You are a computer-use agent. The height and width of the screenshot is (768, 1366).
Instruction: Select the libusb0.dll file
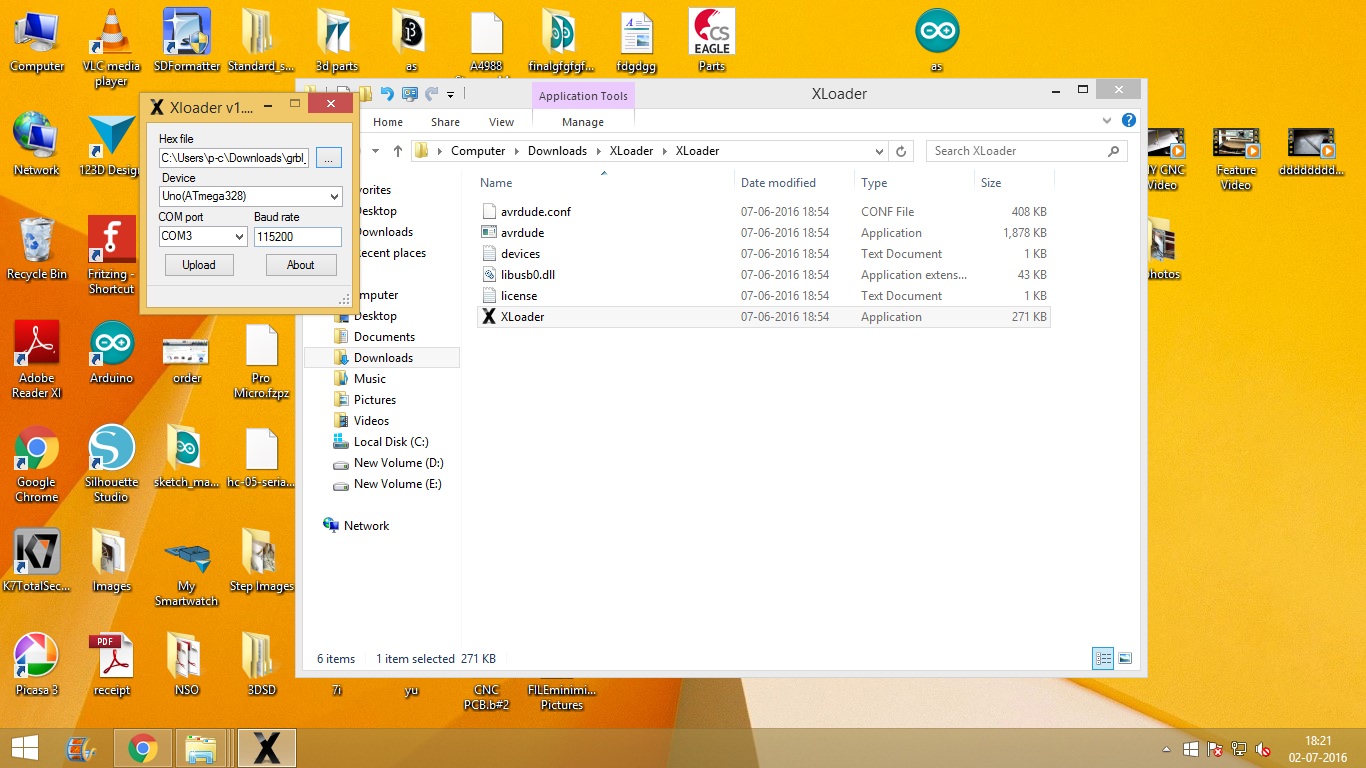click(x=764, y=275)
